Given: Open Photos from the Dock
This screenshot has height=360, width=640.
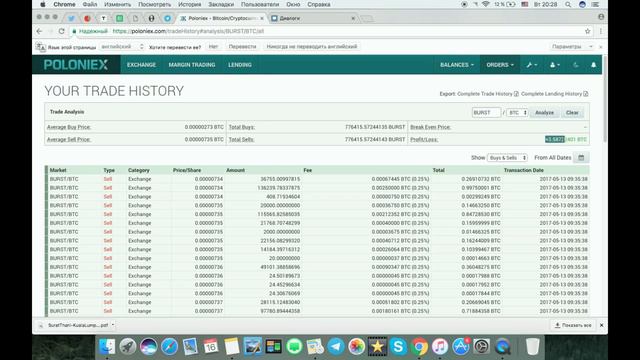Looking at the screenshot, I should [x=356, y=347].
